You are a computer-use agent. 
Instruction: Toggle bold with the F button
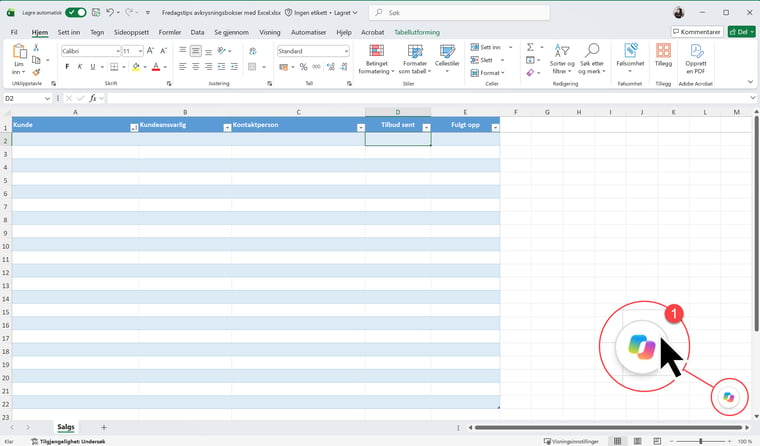[x=67, y=66]
